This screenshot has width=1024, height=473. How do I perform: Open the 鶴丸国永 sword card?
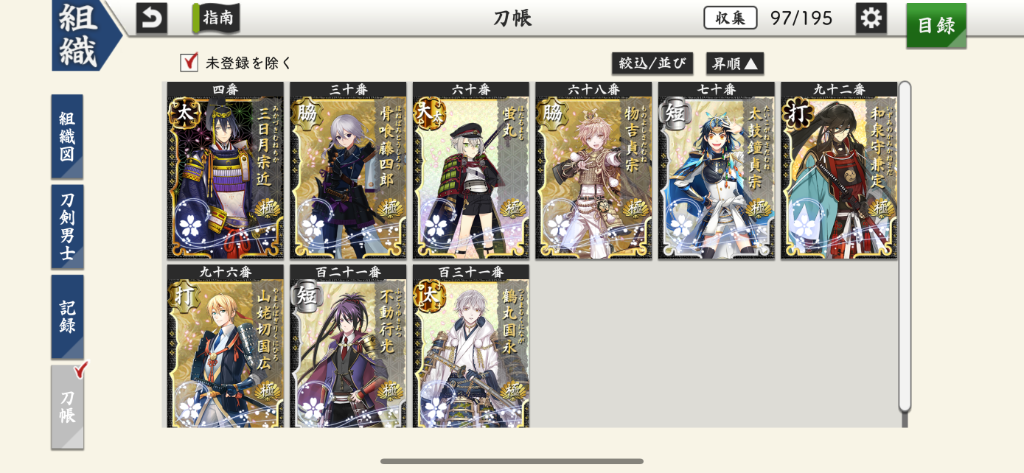point(471,346)
